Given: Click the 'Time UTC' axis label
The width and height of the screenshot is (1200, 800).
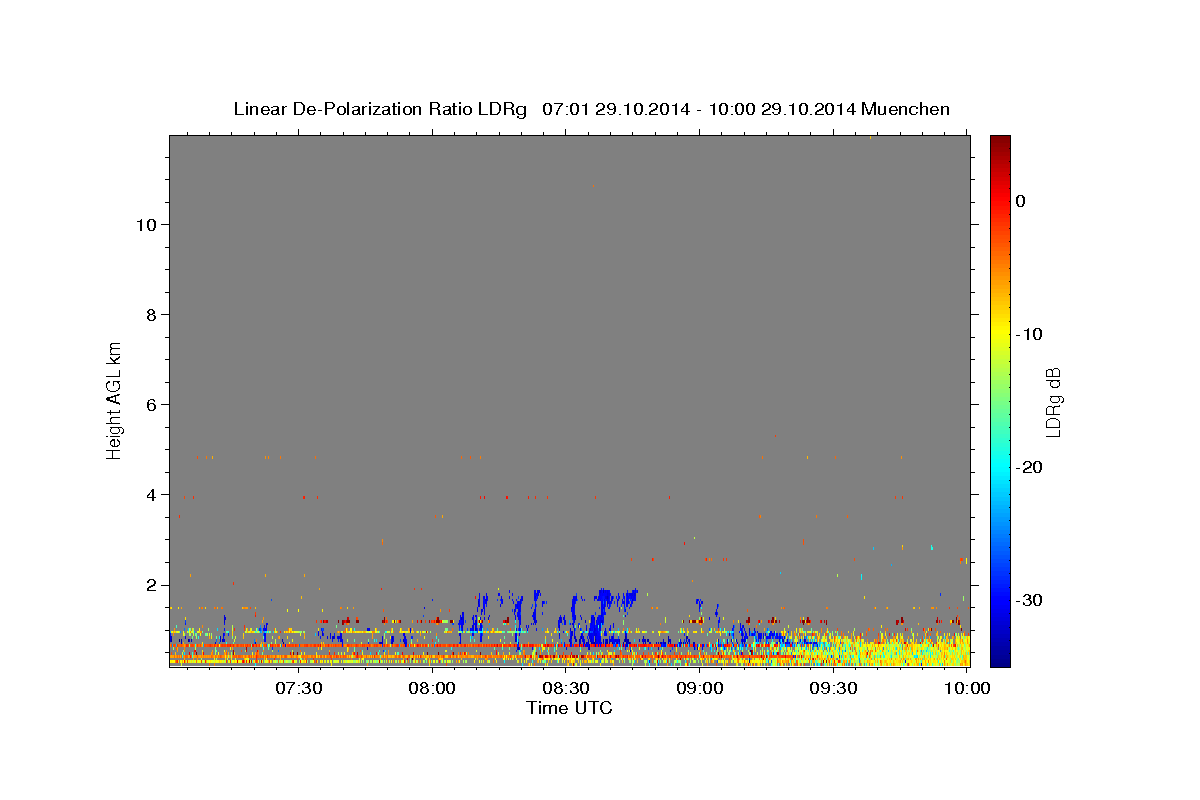Looking at the screenshot, I should point(569,708).
